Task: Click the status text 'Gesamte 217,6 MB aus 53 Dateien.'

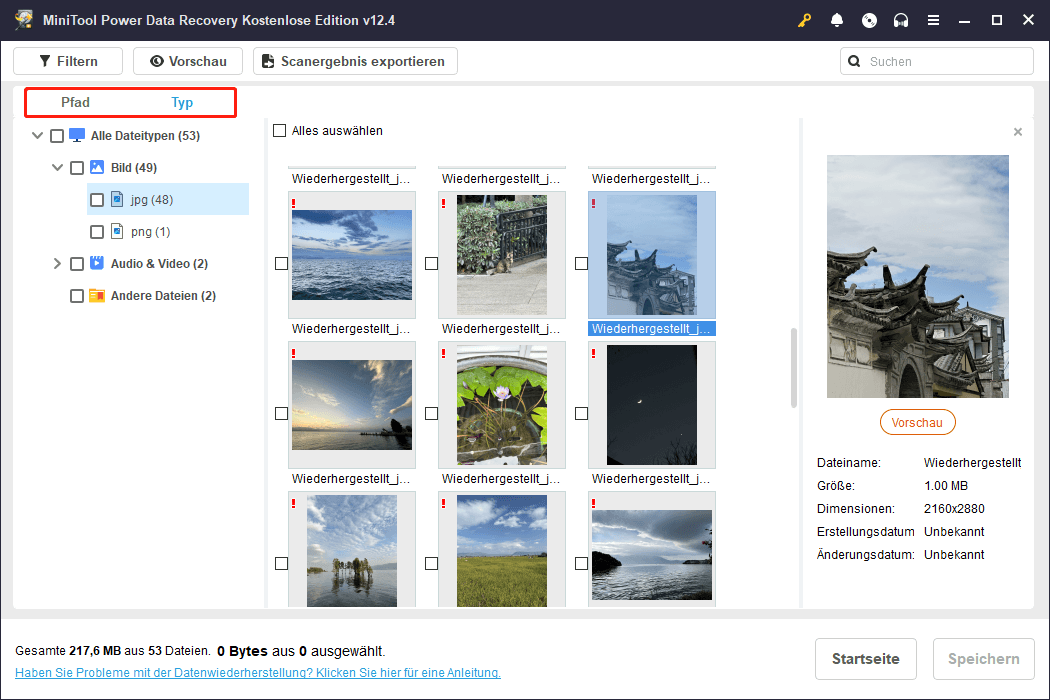Action: (x=112, y=650)
